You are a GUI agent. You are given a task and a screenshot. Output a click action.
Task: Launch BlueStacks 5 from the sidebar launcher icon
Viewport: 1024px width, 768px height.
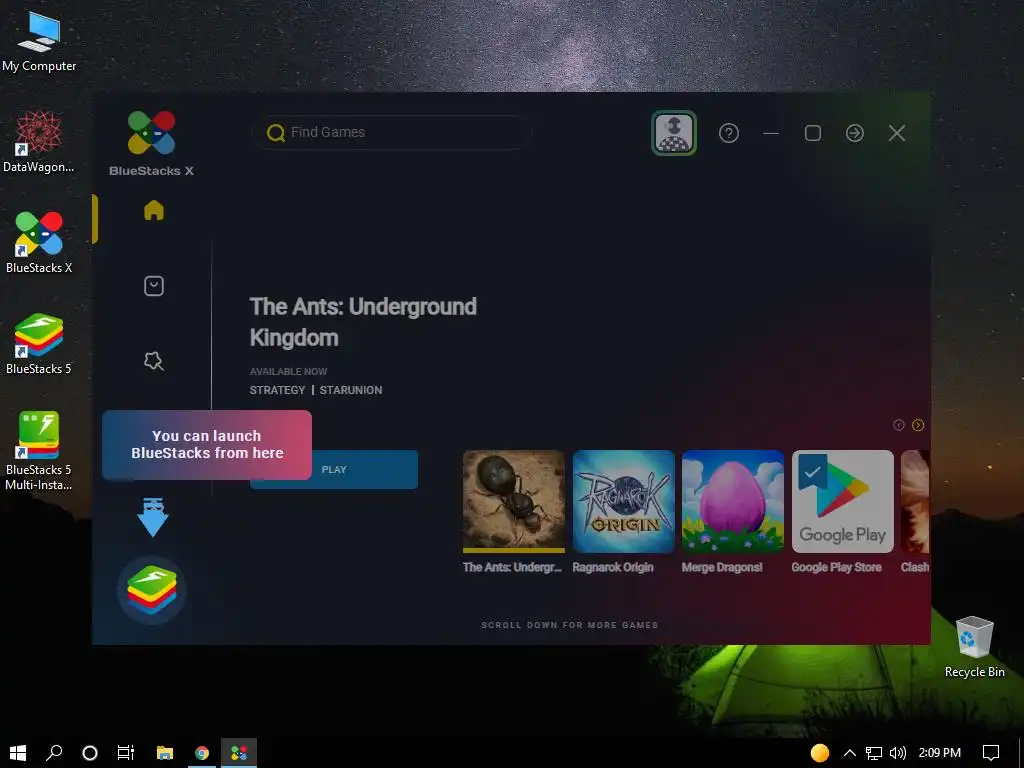click(152, 590)
